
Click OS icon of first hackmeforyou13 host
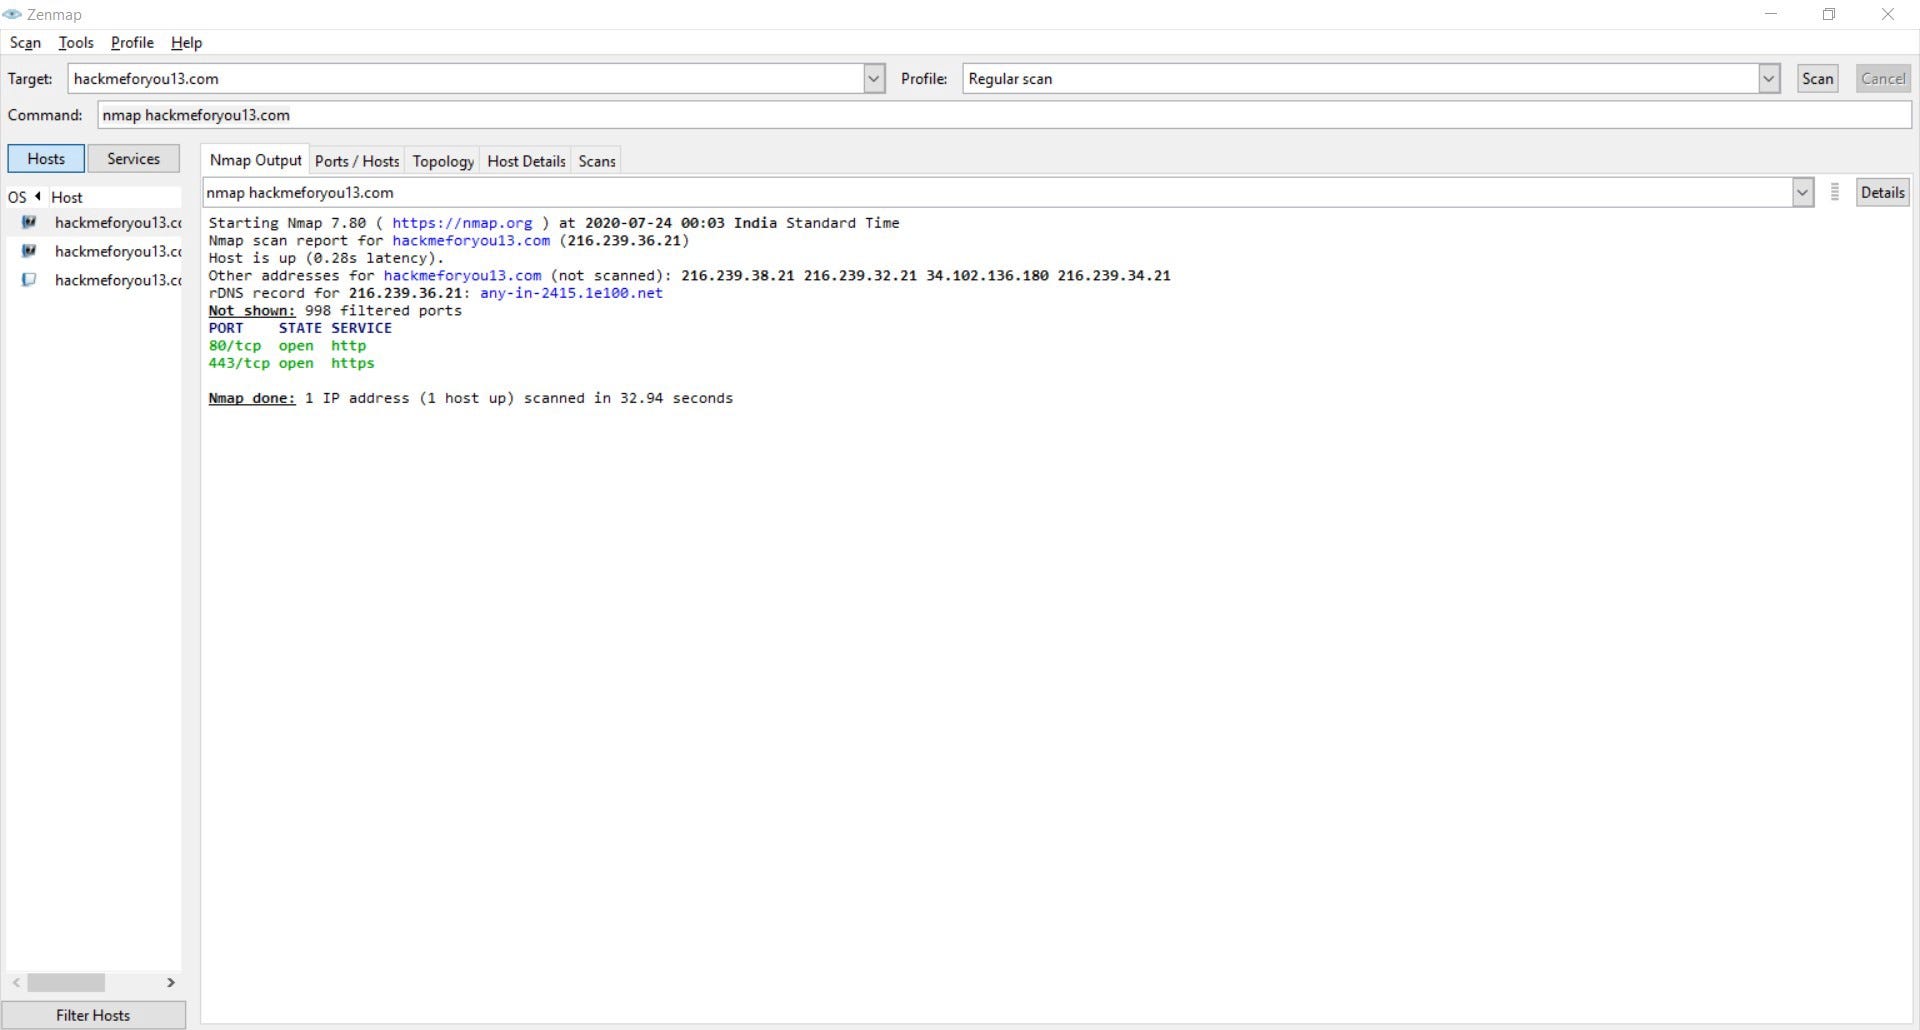(x=29, y=222)
